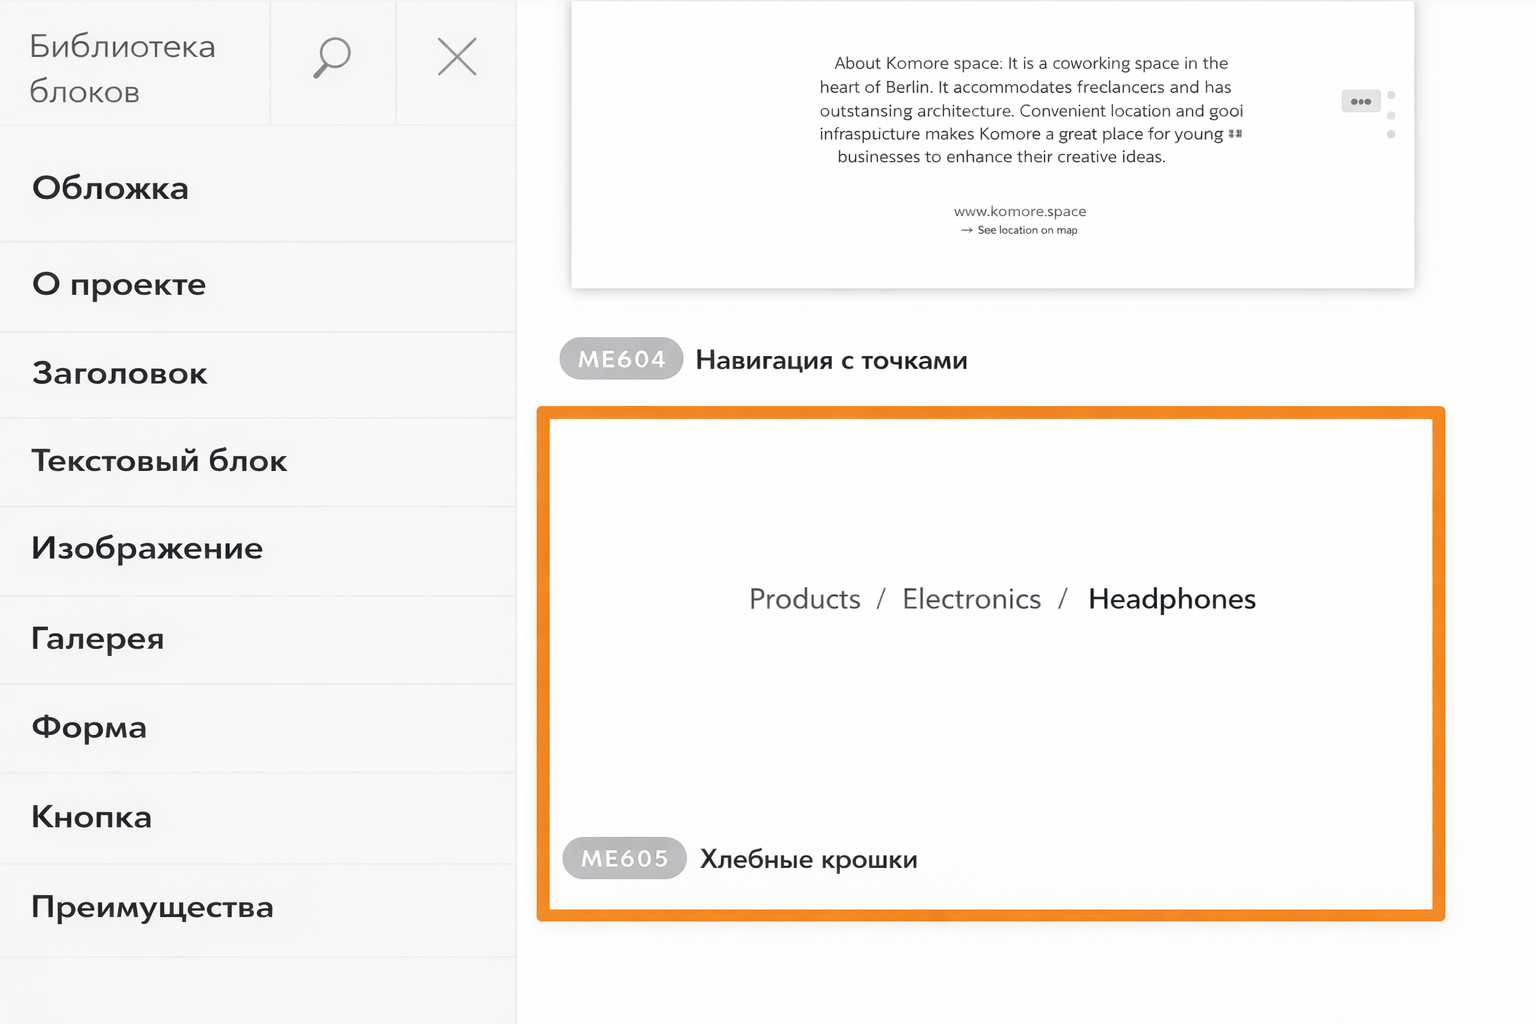This screenshot has height=1024, width=1536.
Task: Select the Хлебные крошки block title
Action: pyautogui.click(x=808, y=859)
